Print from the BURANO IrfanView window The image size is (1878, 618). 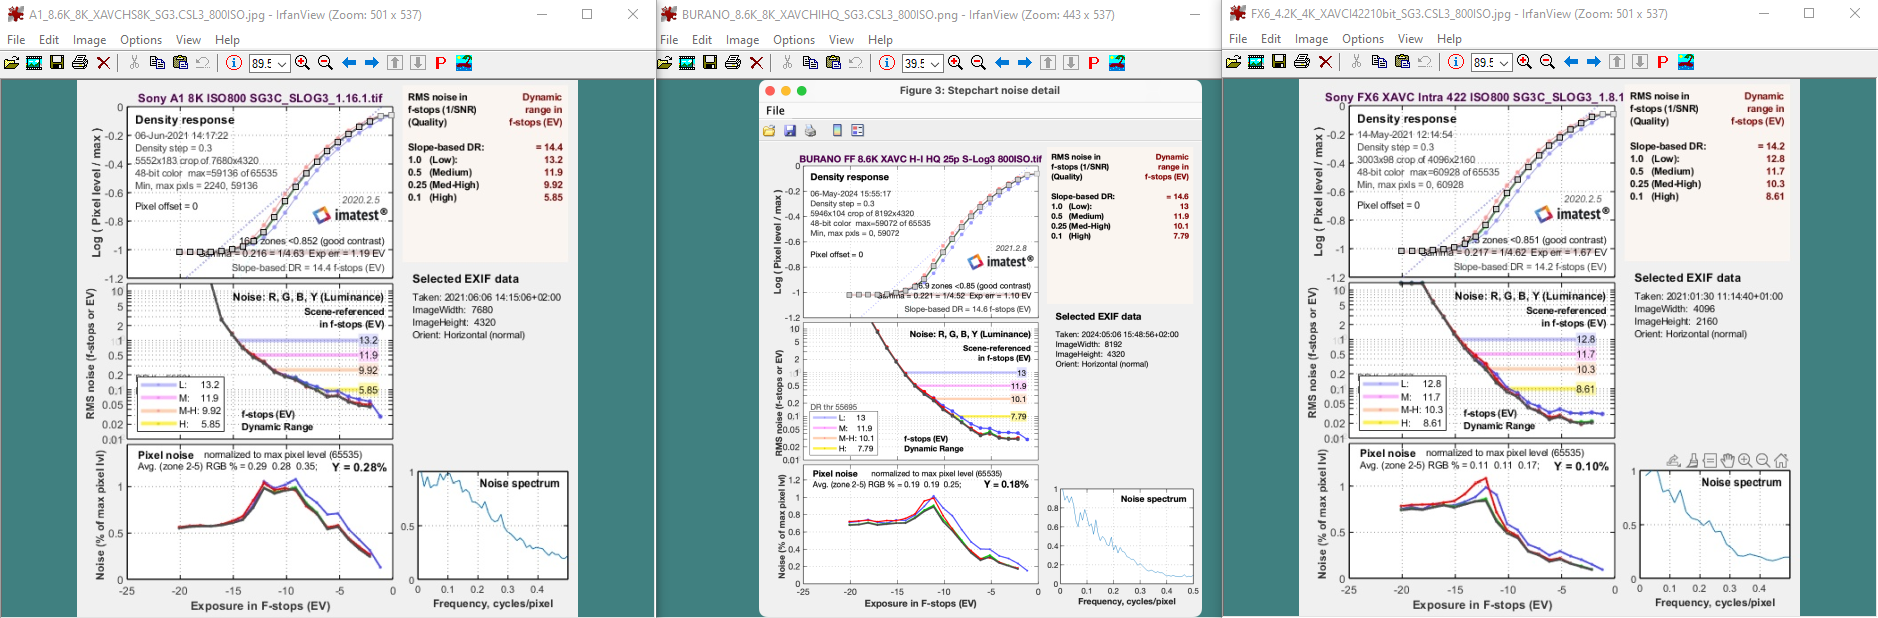(733, 63)
